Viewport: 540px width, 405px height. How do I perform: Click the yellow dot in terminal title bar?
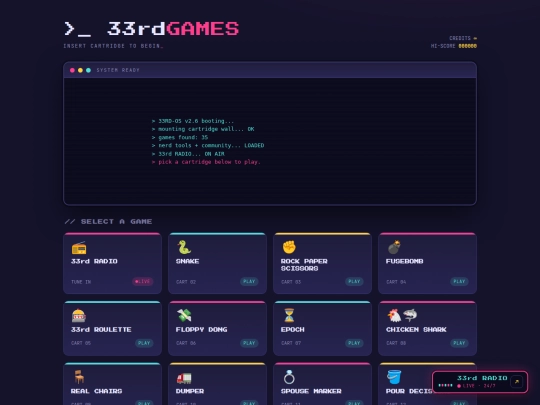tap(80, 70)
